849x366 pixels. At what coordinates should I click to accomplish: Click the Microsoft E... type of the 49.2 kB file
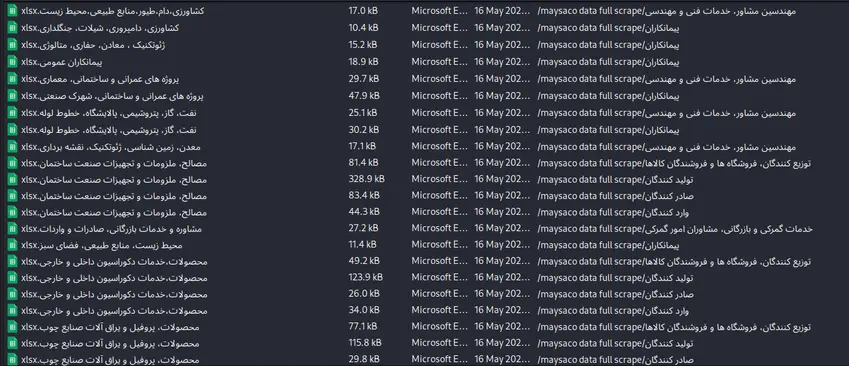439,262
